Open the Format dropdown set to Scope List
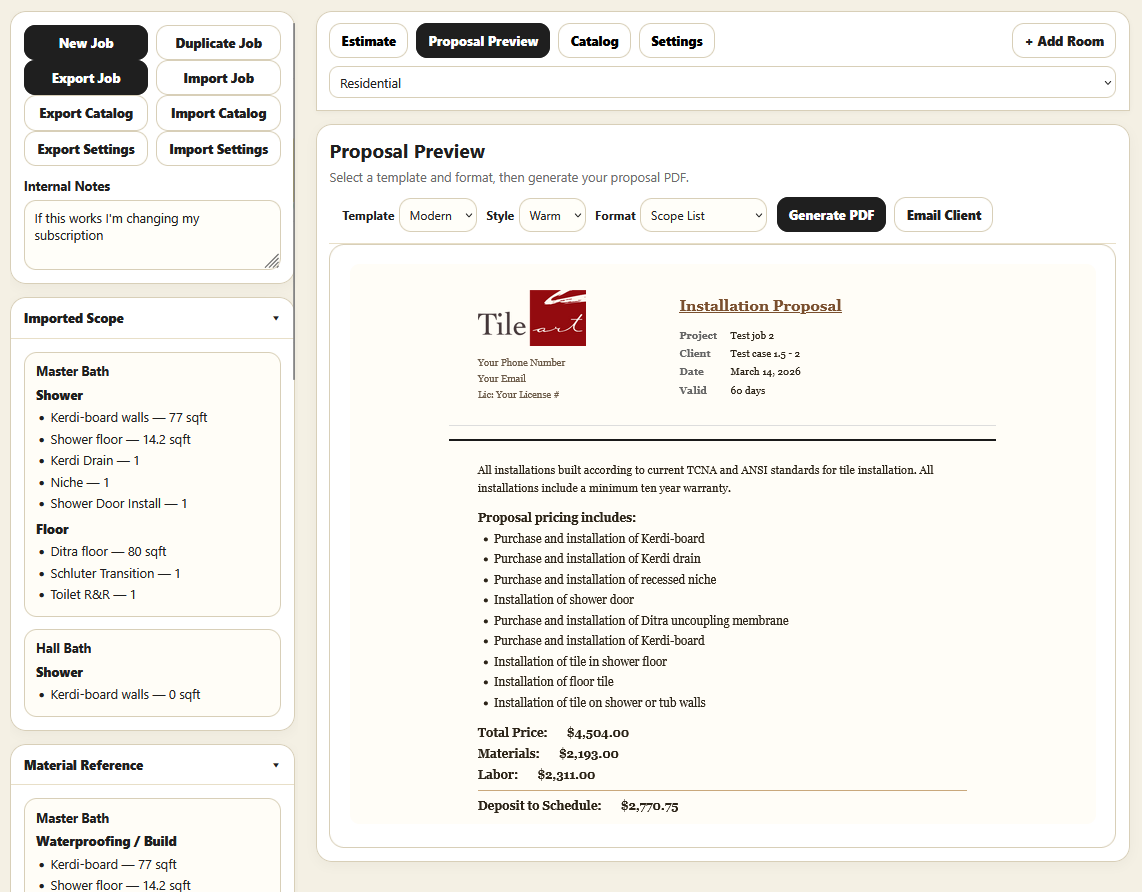Image resolution: width=1142 pixels, height=892 pixels. pyautogui.click(x=703, y=214)
